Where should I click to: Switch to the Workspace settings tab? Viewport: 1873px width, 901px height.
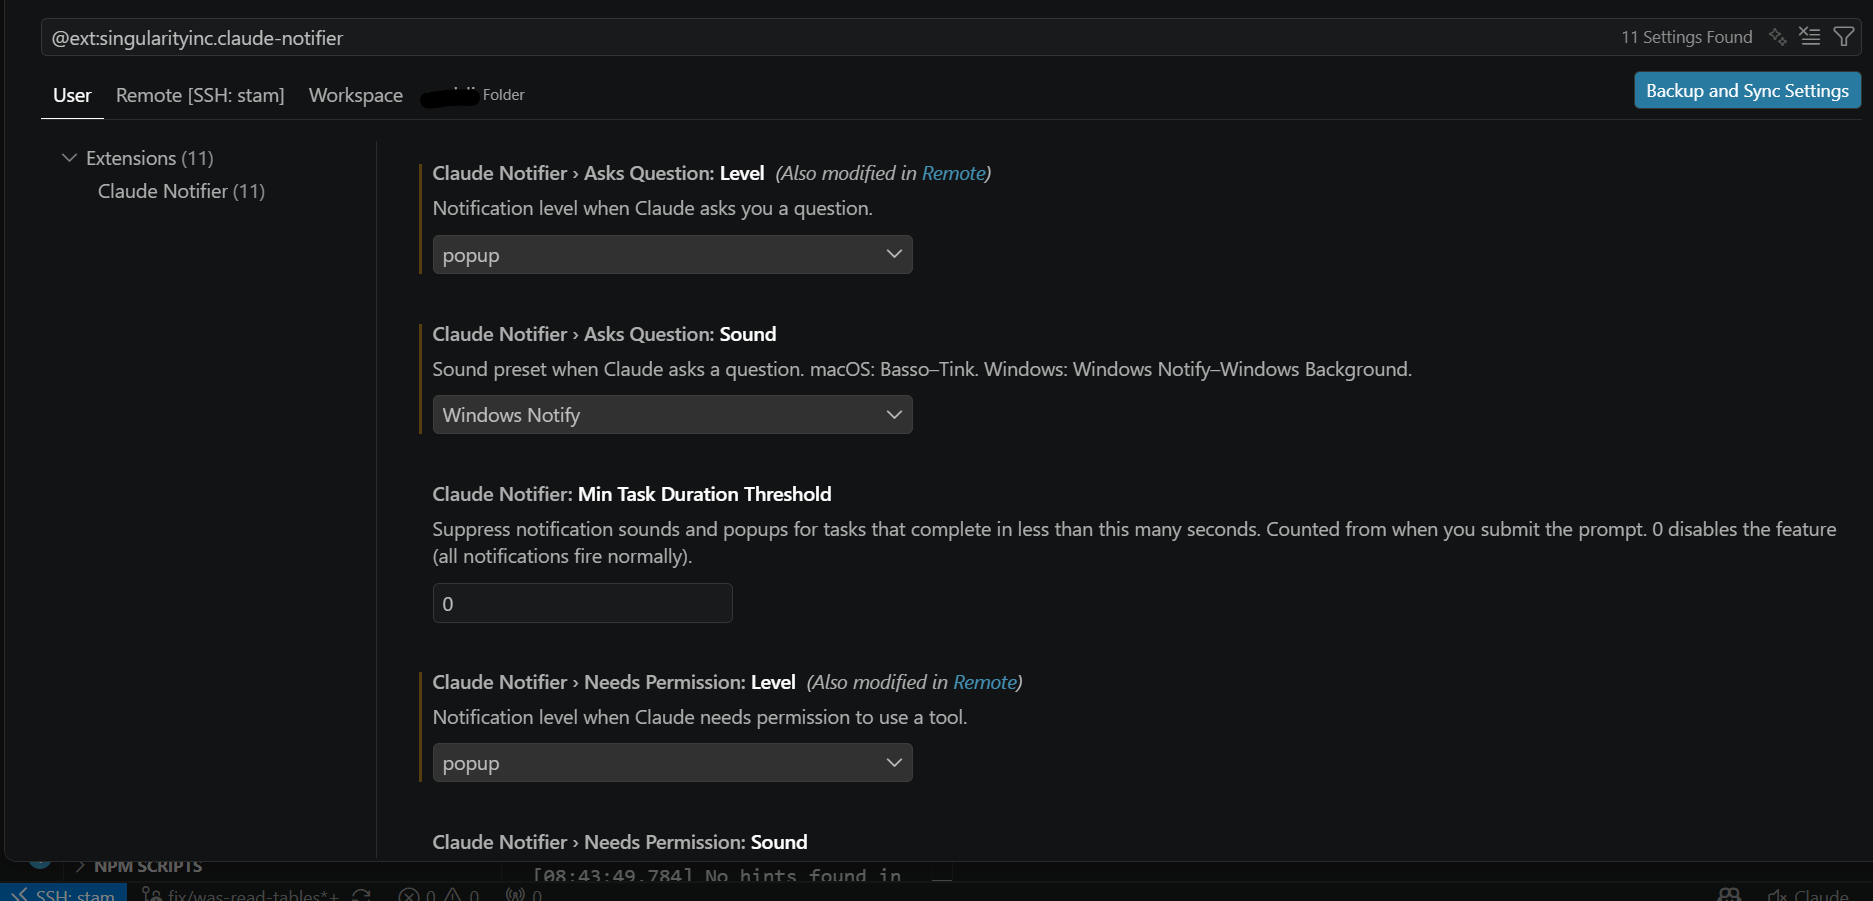click(x=356, y=95)
